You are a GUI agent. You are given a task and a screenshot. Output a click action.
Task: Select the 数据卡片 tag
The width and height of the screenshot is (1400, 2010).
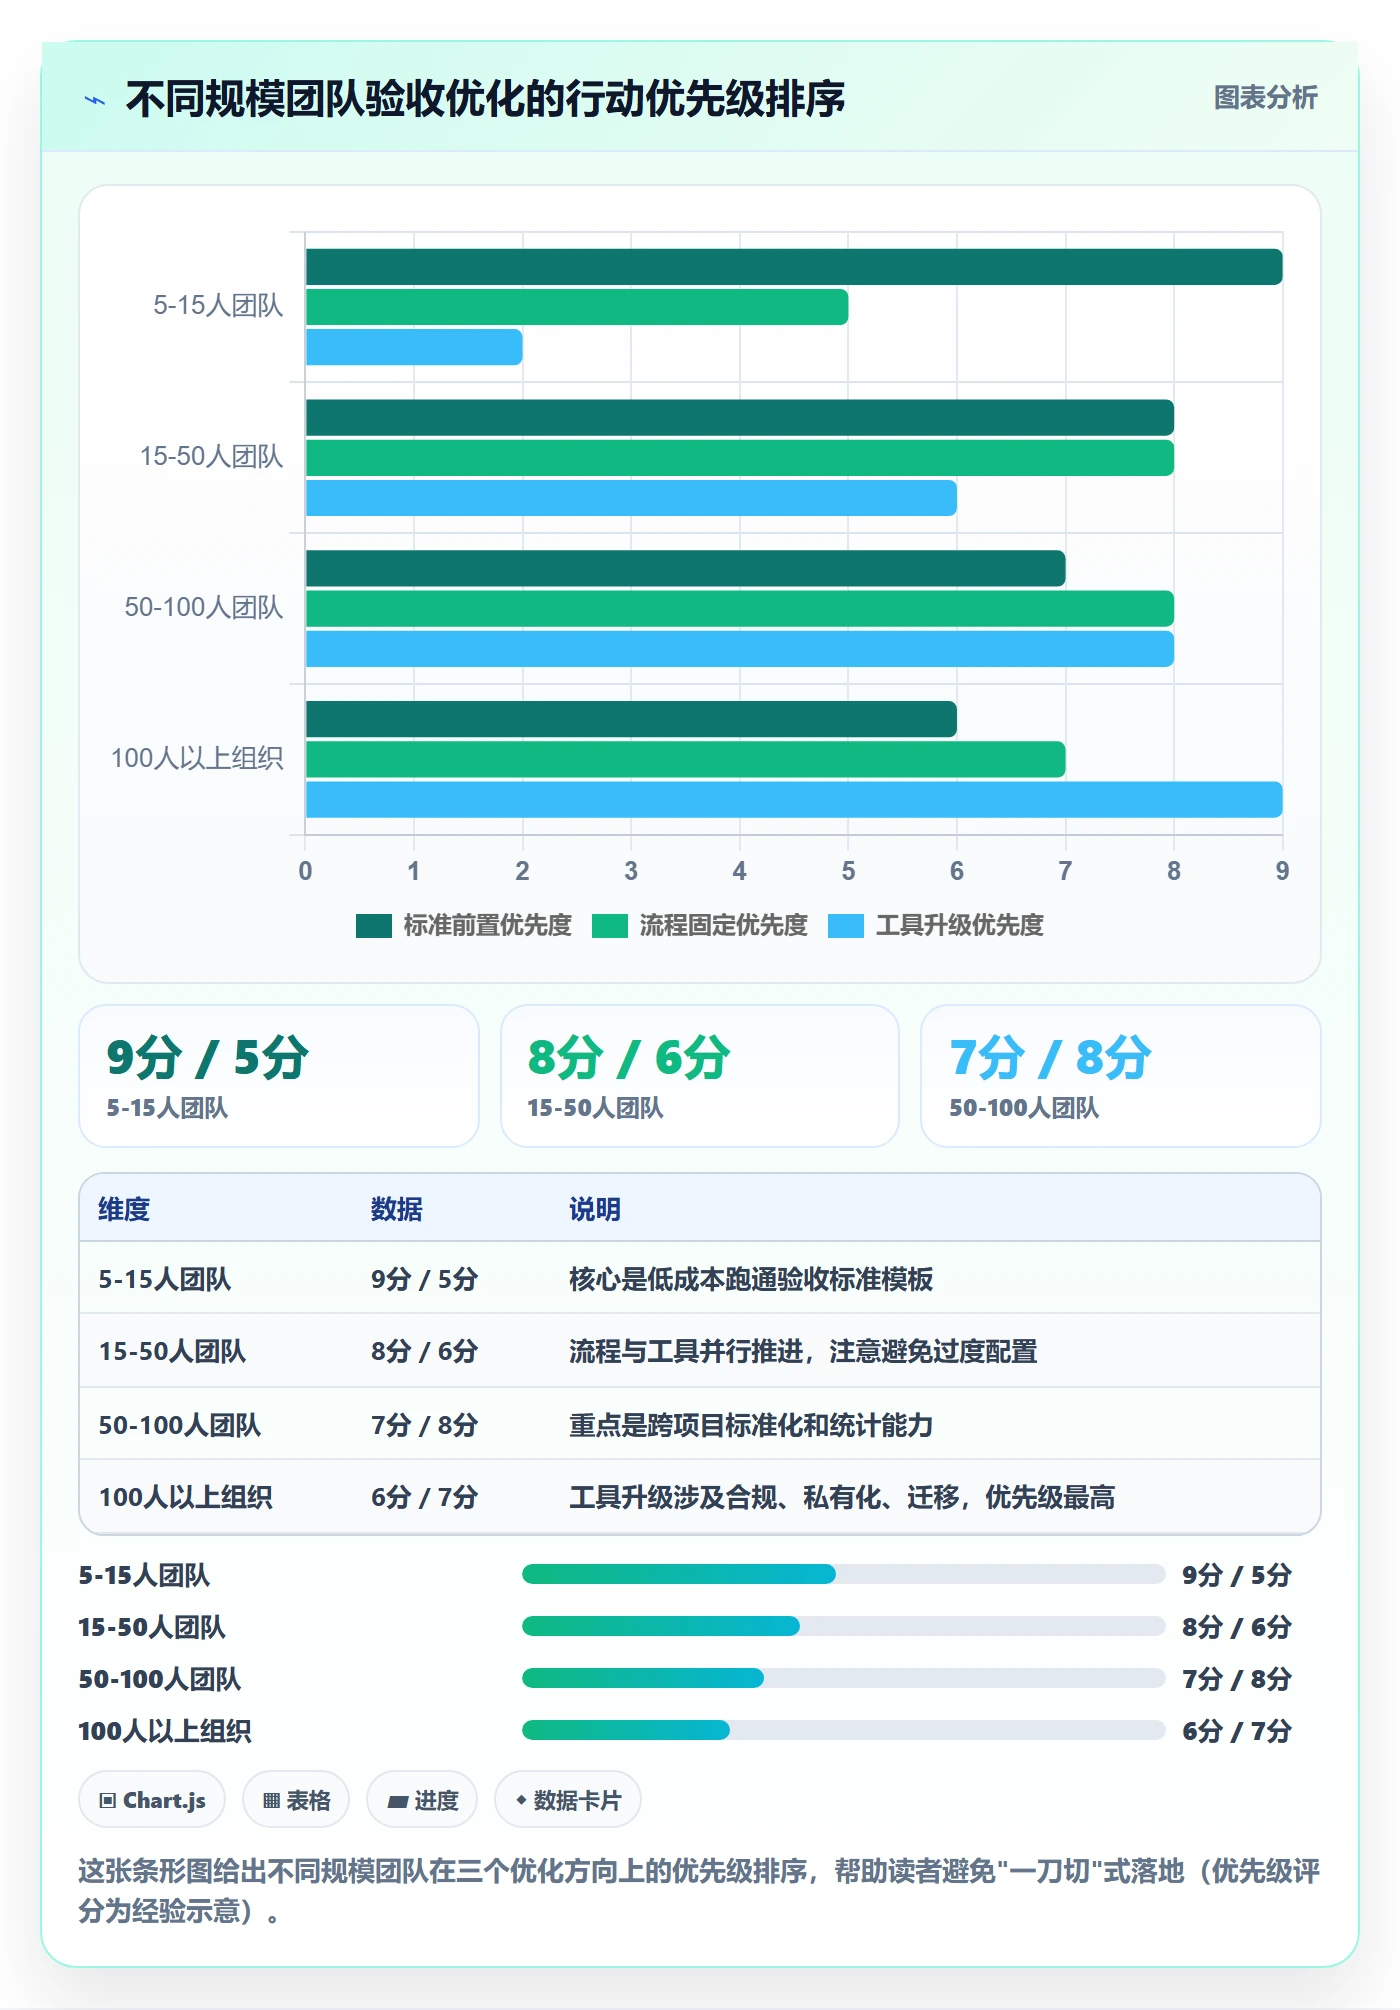[x=568, y=1800]
